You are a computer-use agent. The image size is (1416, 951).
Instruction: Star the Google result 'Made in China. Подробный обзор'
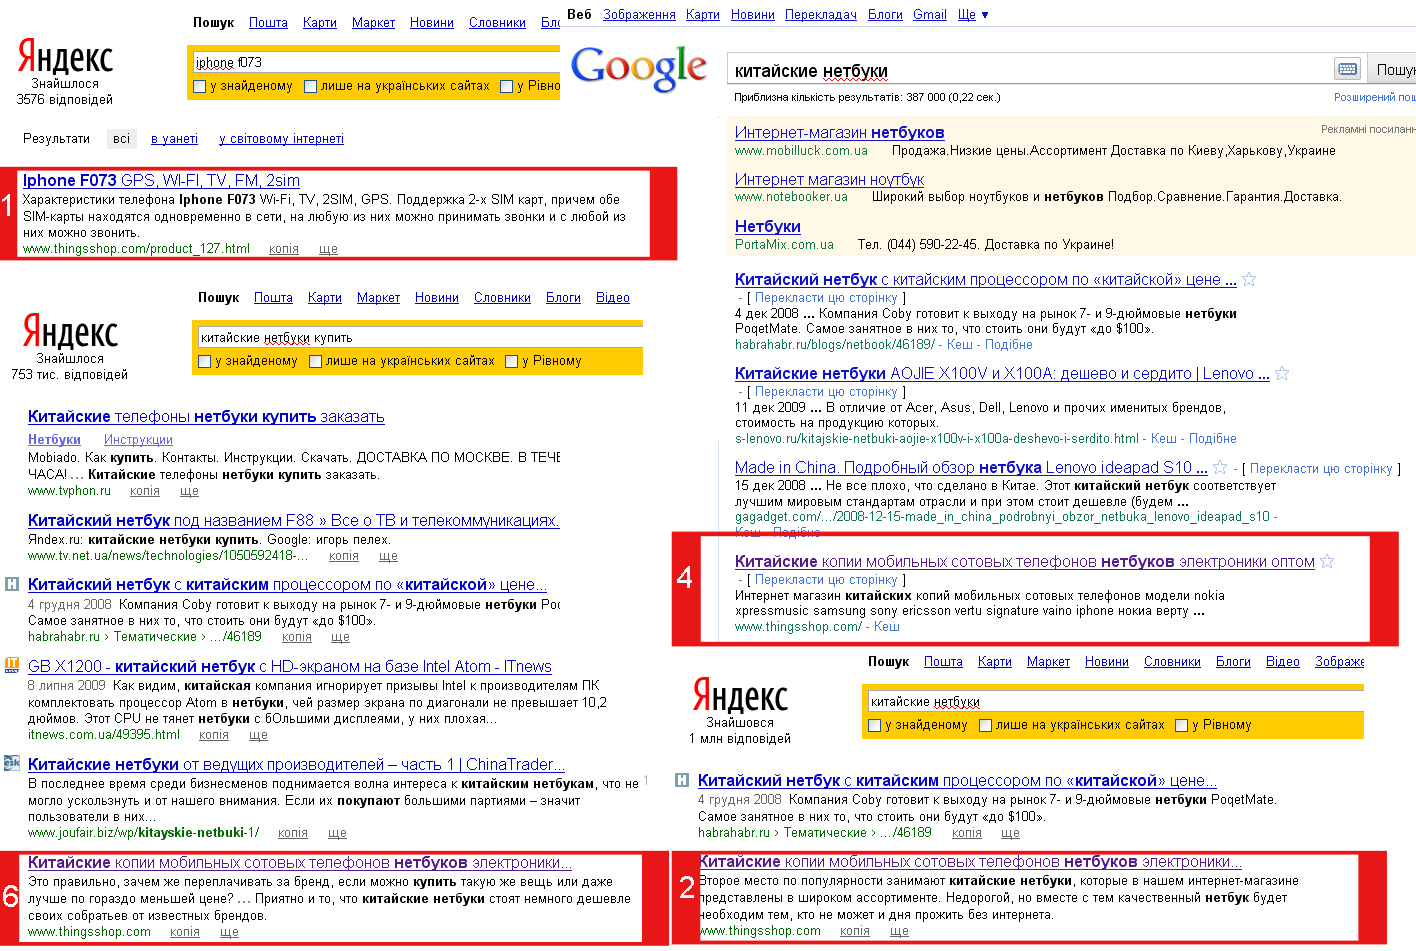pos(1220,468)
